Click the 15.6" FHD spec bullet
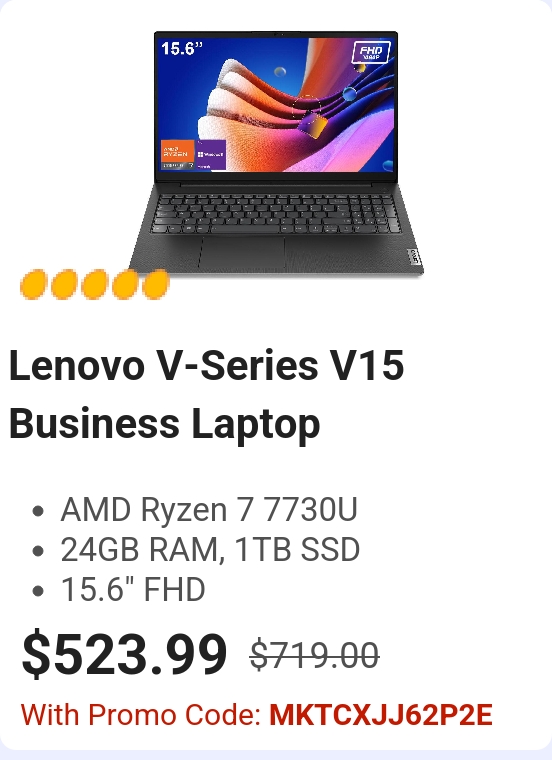This screenshot has width=552, height=760. 133,589
